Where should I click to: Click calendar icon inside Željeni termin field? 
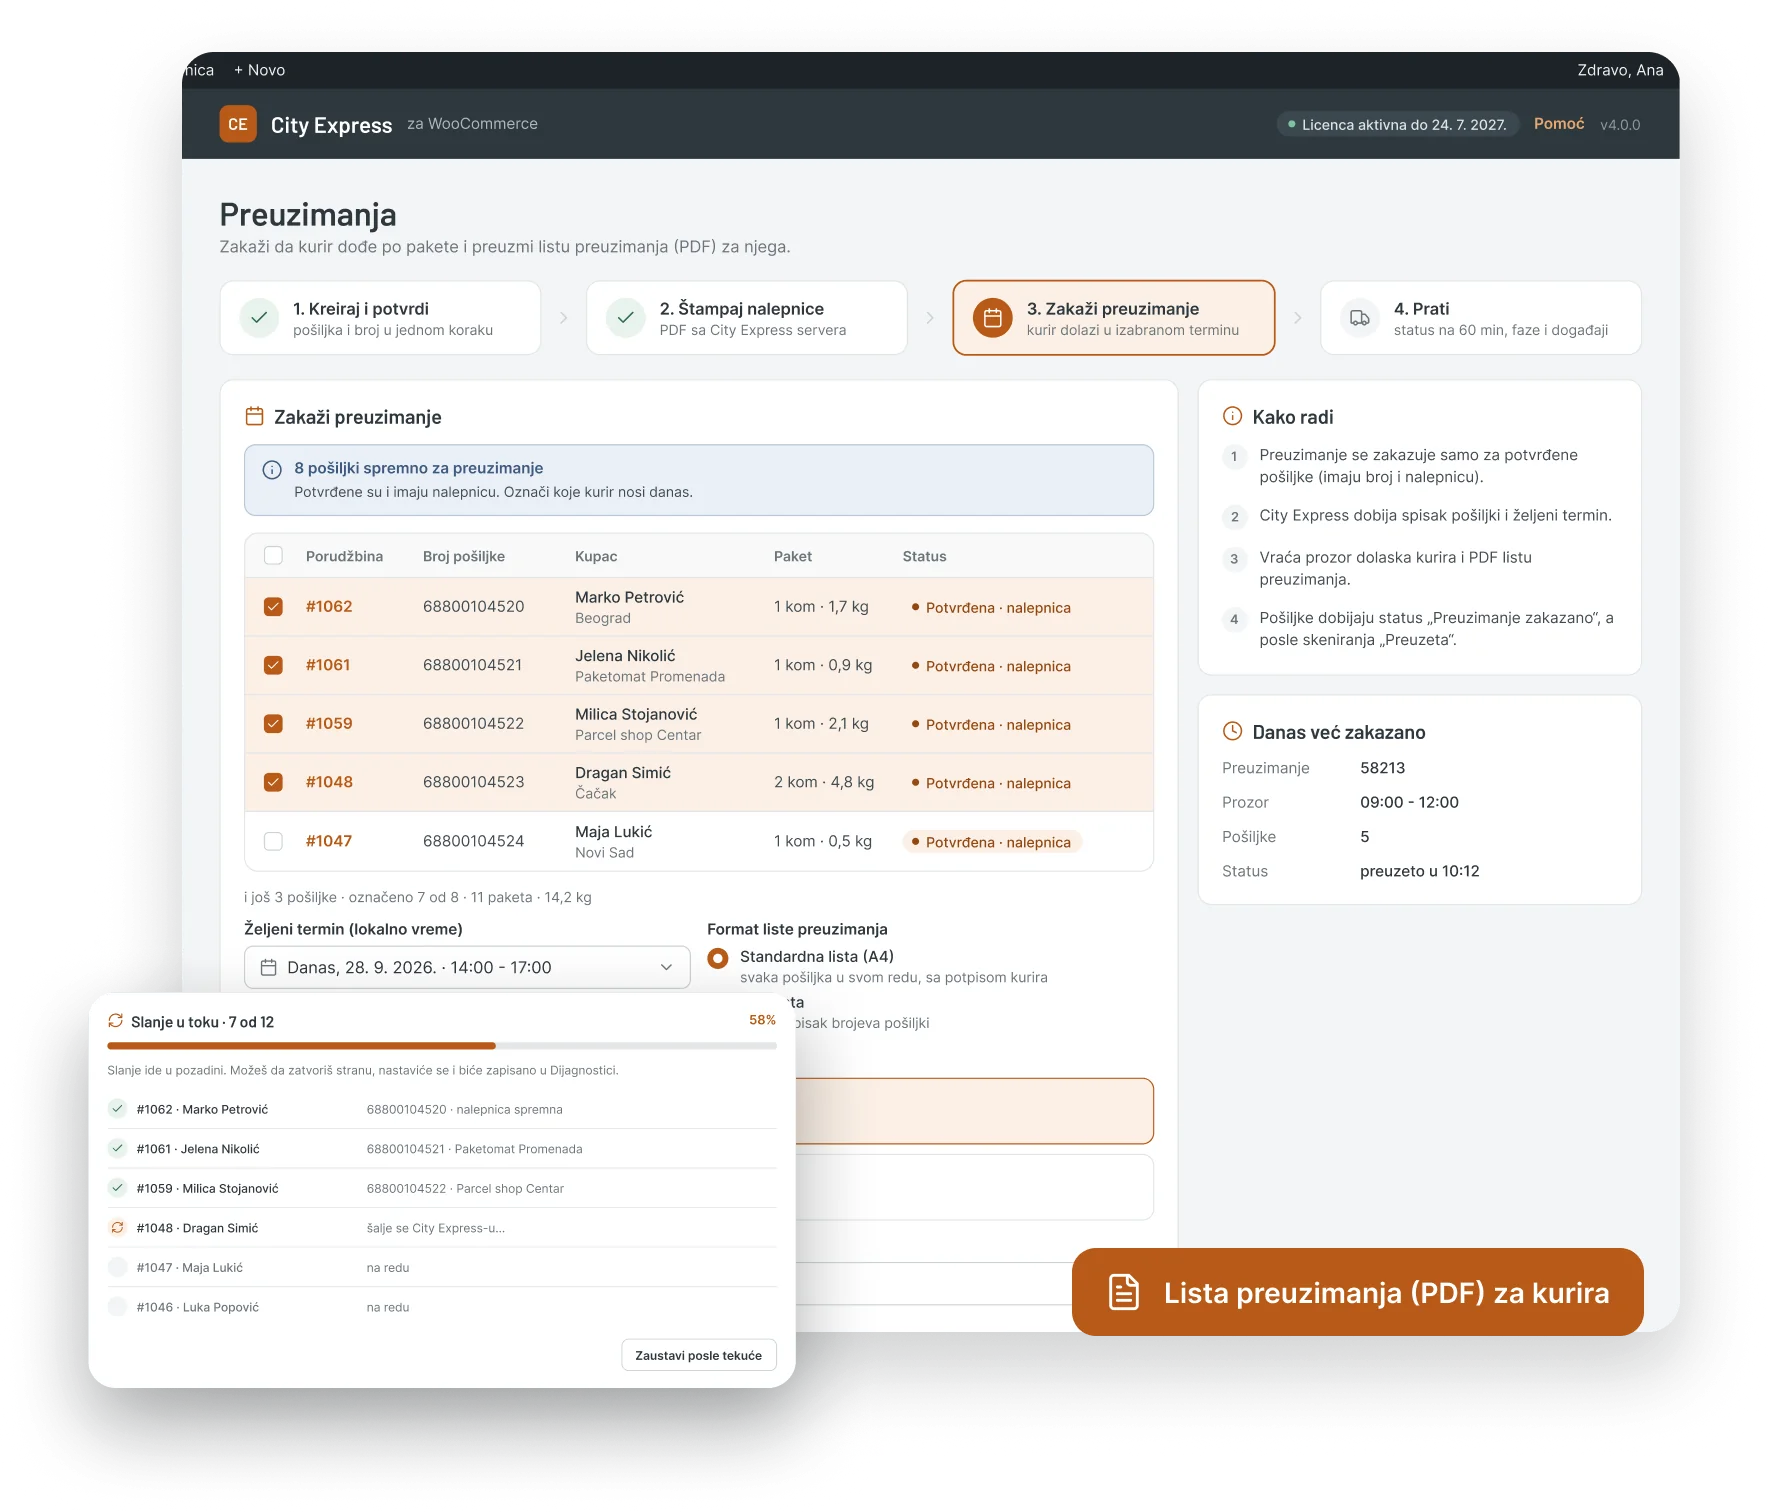[269, 967]
